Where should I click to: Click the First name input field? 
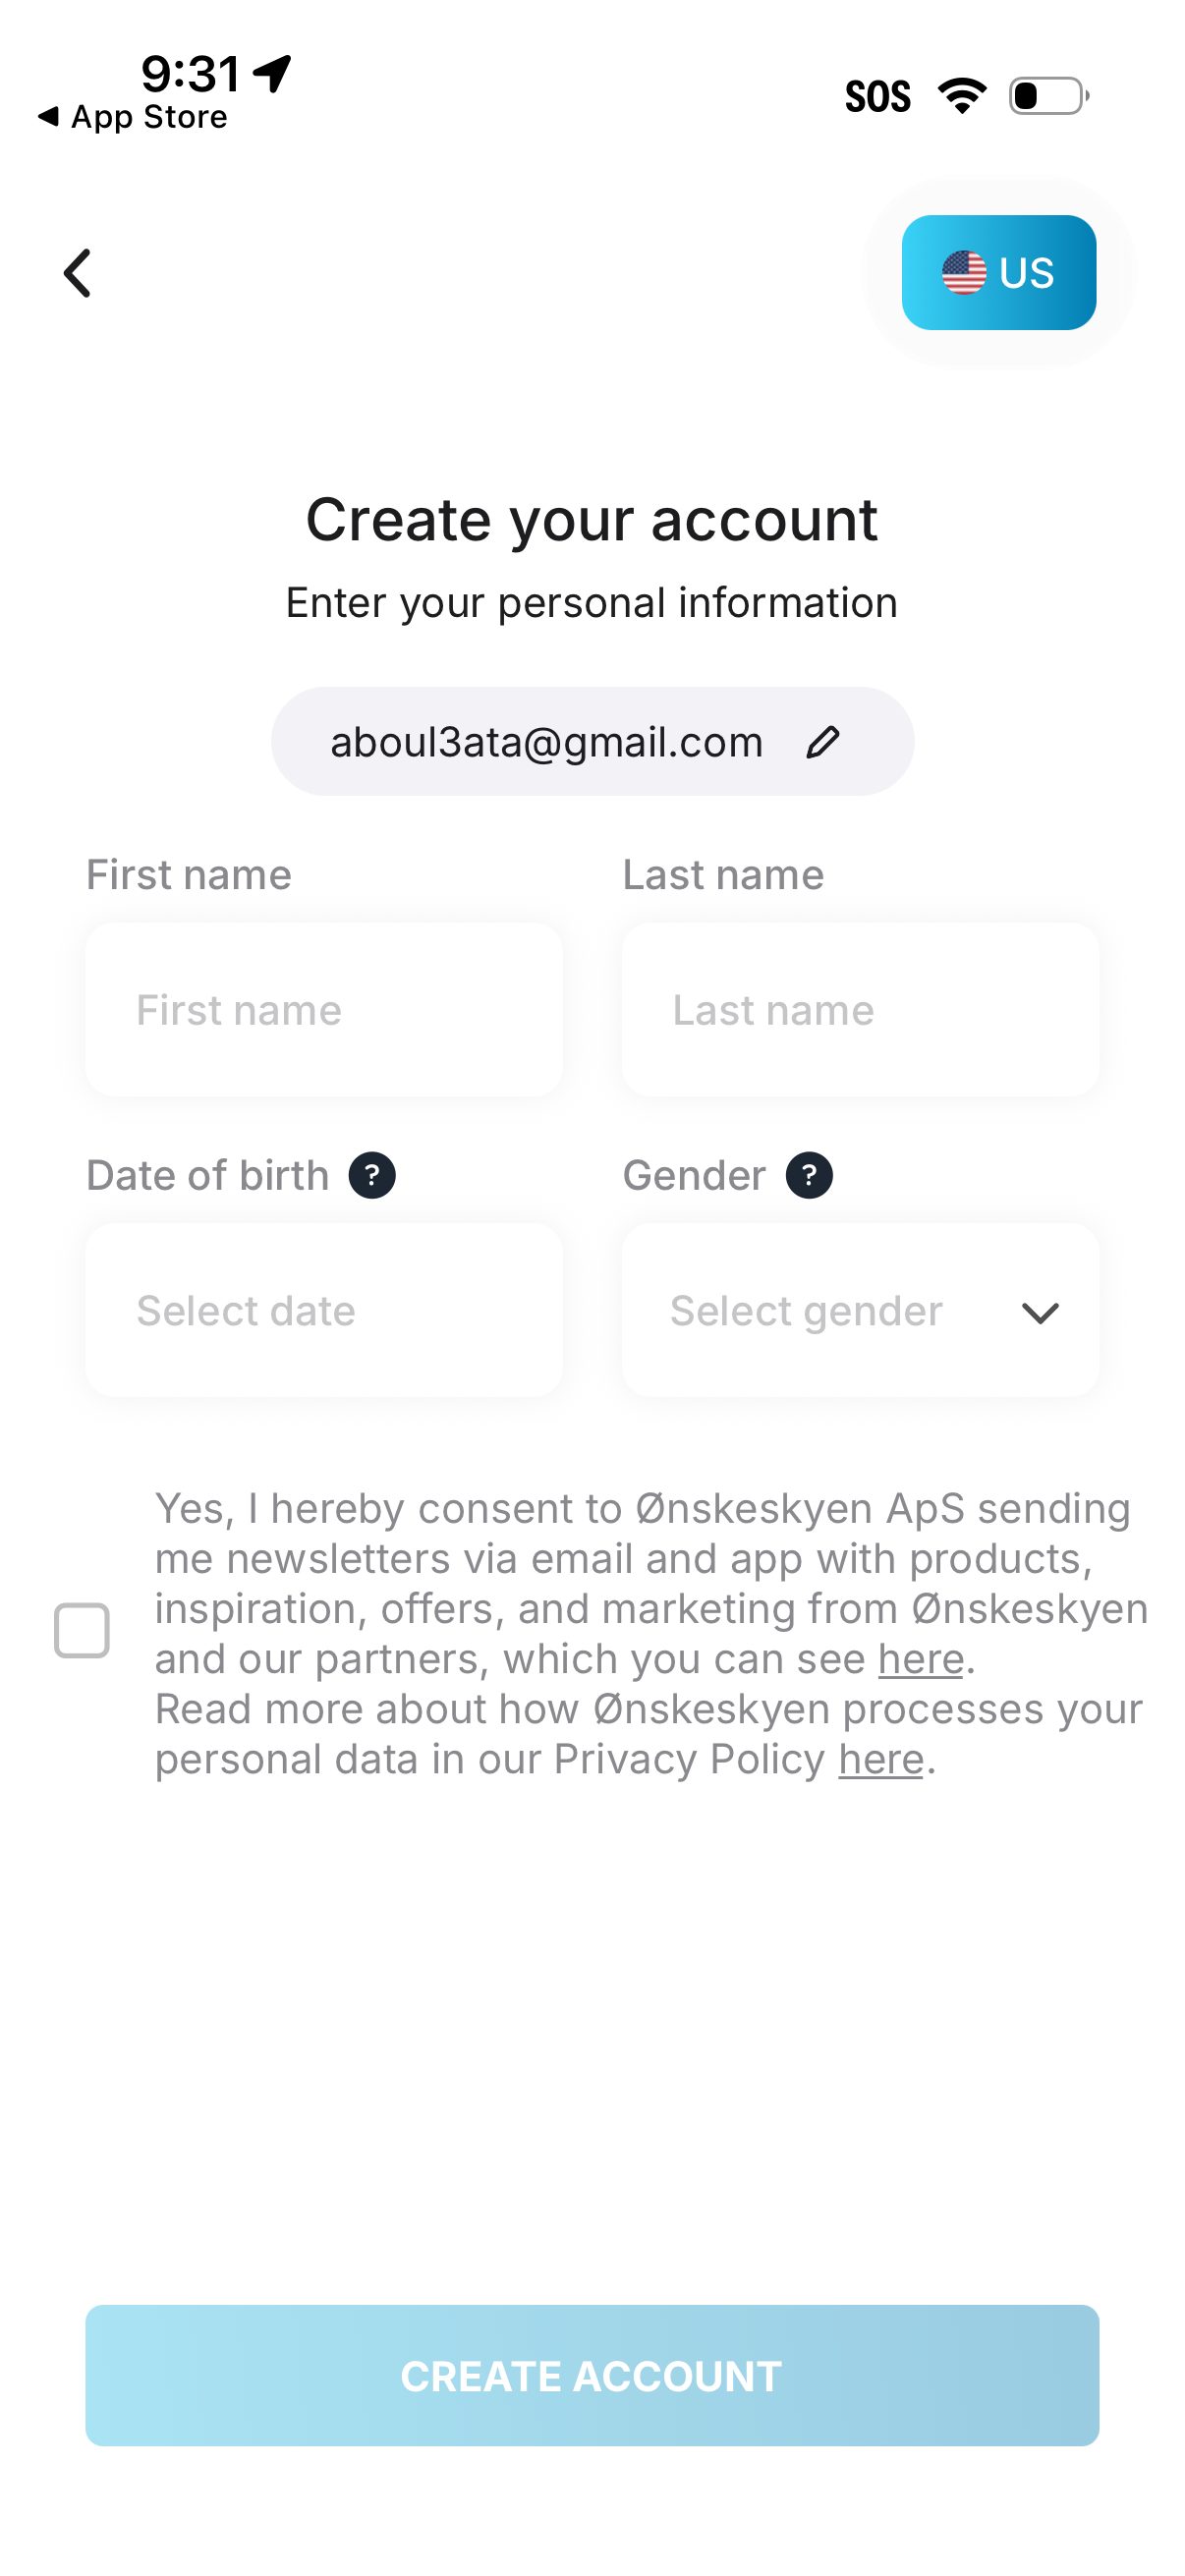coord(324,1009)
